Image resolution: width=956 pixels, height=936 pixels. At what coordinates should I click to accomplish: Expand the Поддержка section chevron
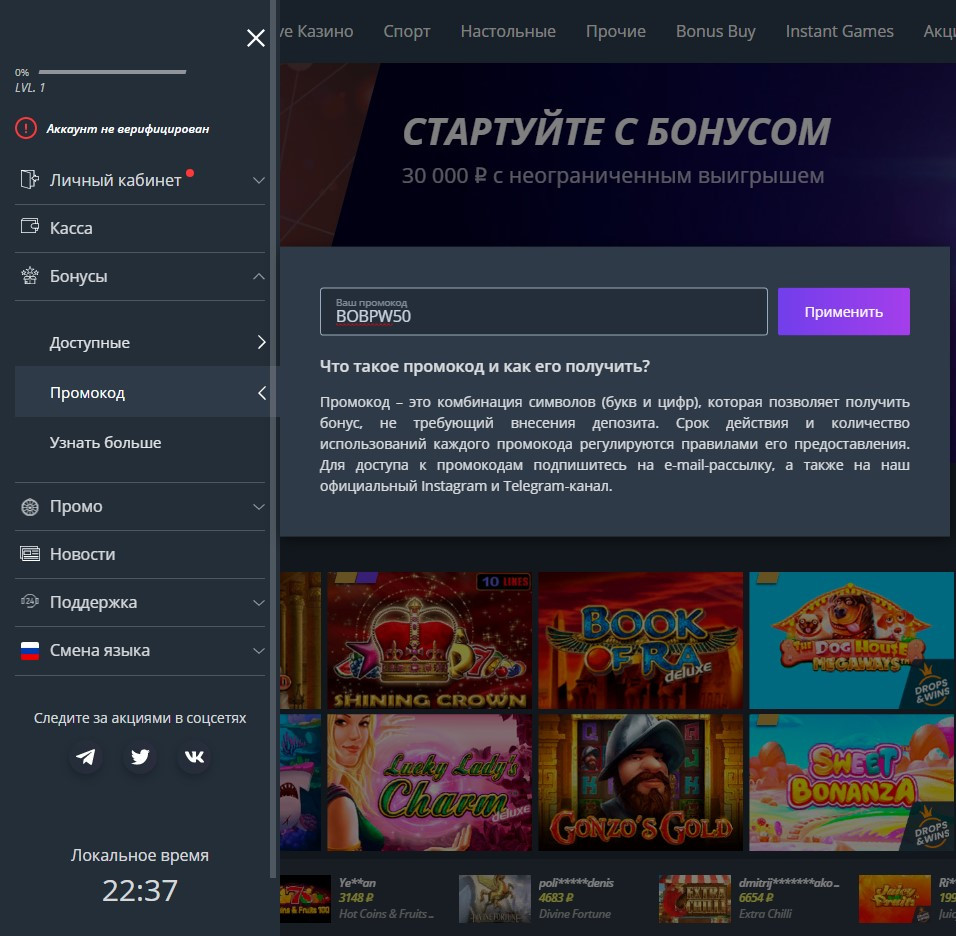[x=258, y=603]
